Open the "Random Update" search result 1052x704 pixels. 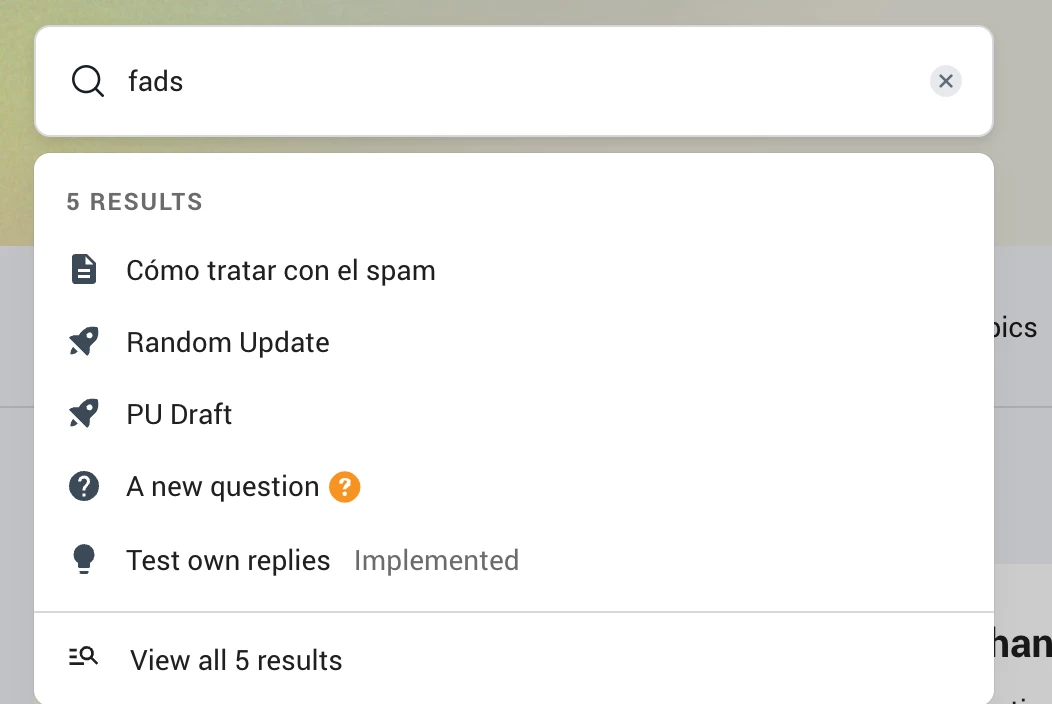228,342
